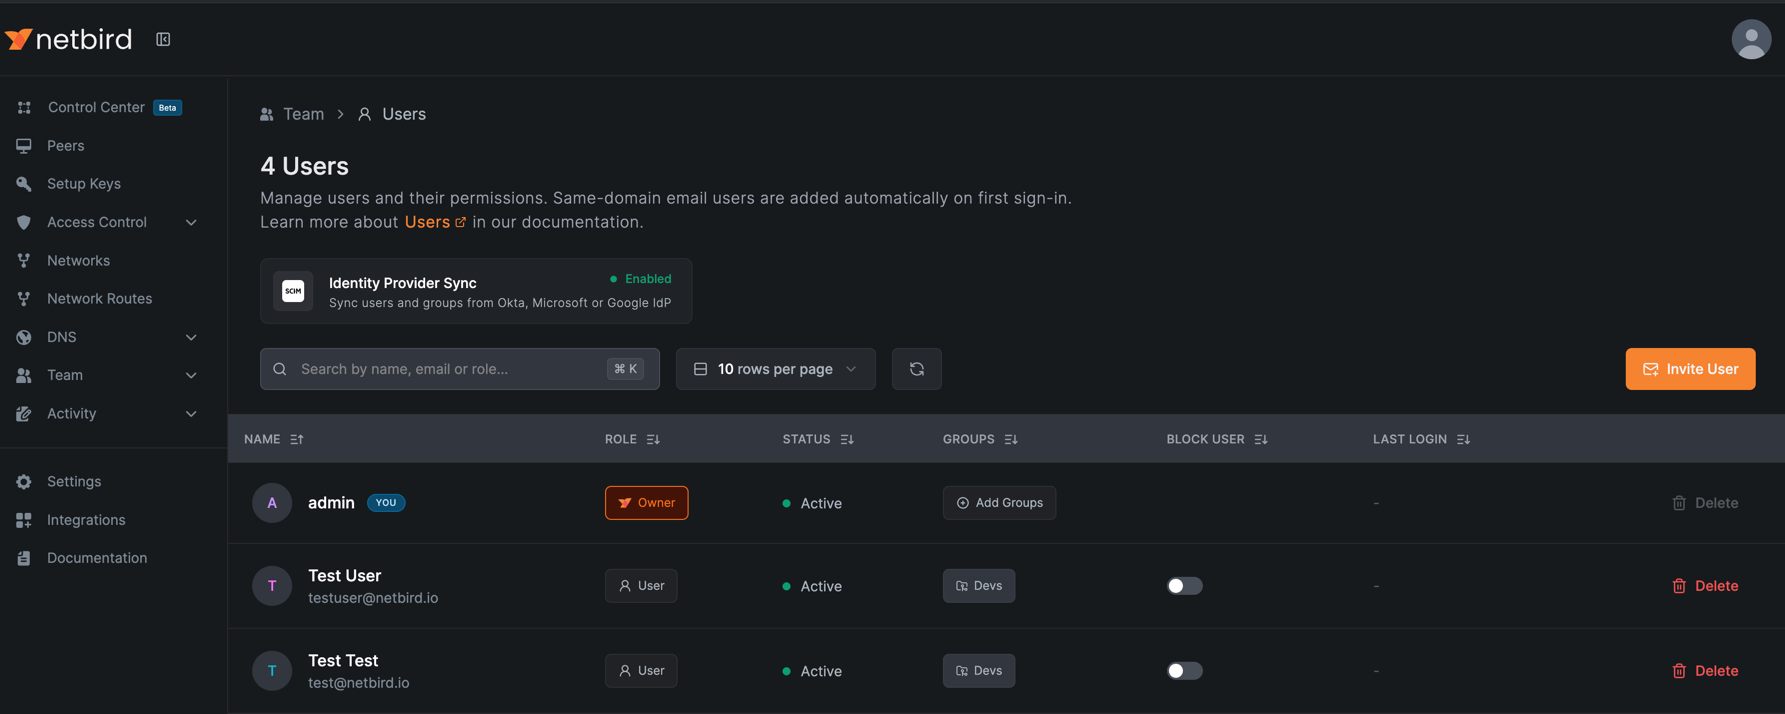
Task: Toggle block user for Test Test
Action: pos(1184,671)
